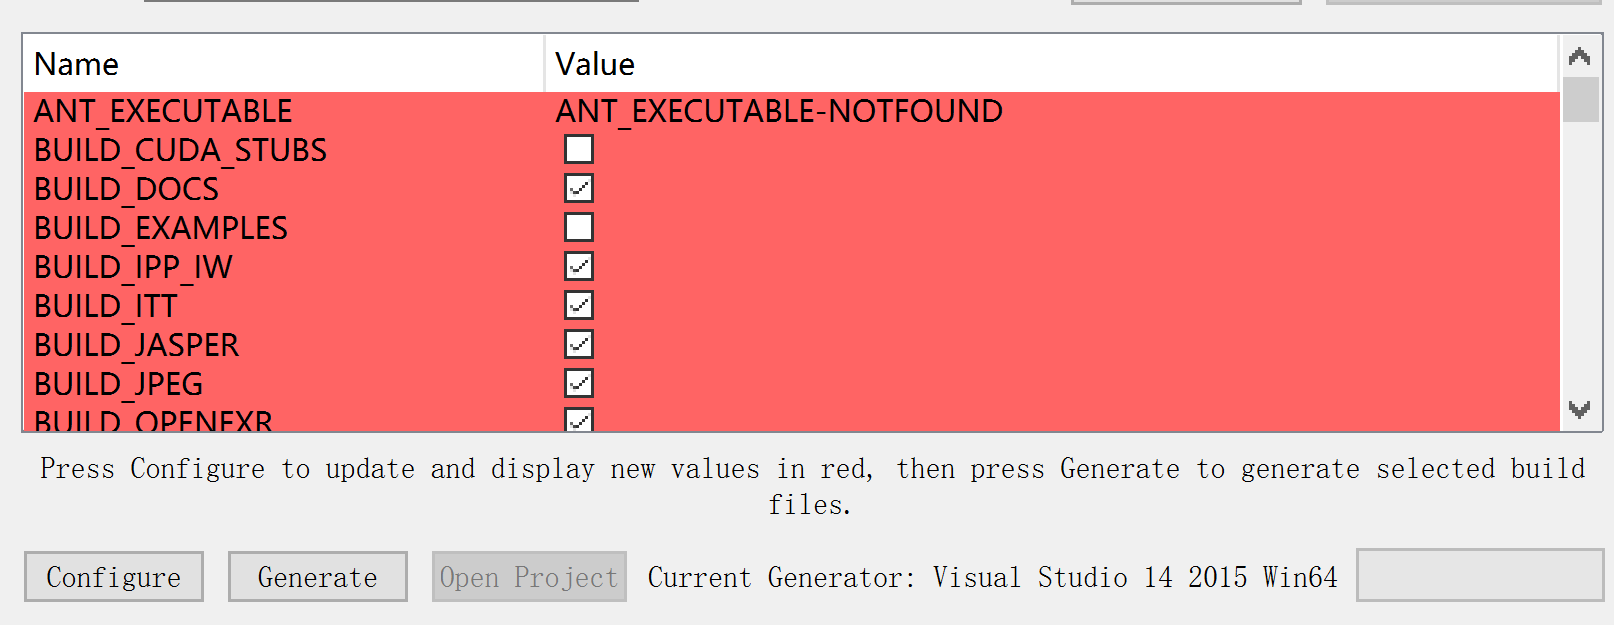Select the Value column header

point(1052,64)
